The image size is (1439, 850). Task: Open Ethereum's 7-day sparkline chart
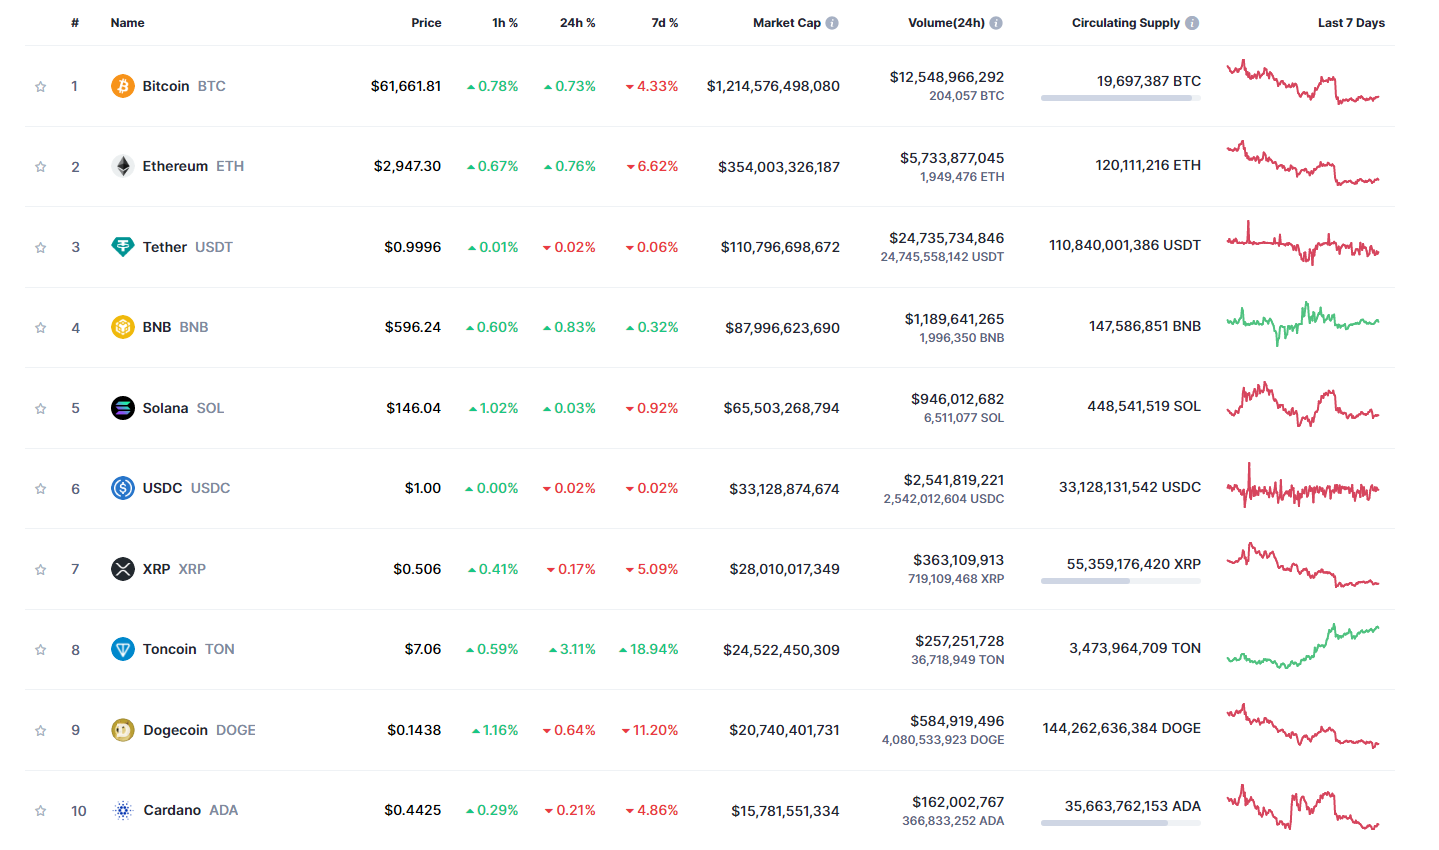click(1303, 163)
